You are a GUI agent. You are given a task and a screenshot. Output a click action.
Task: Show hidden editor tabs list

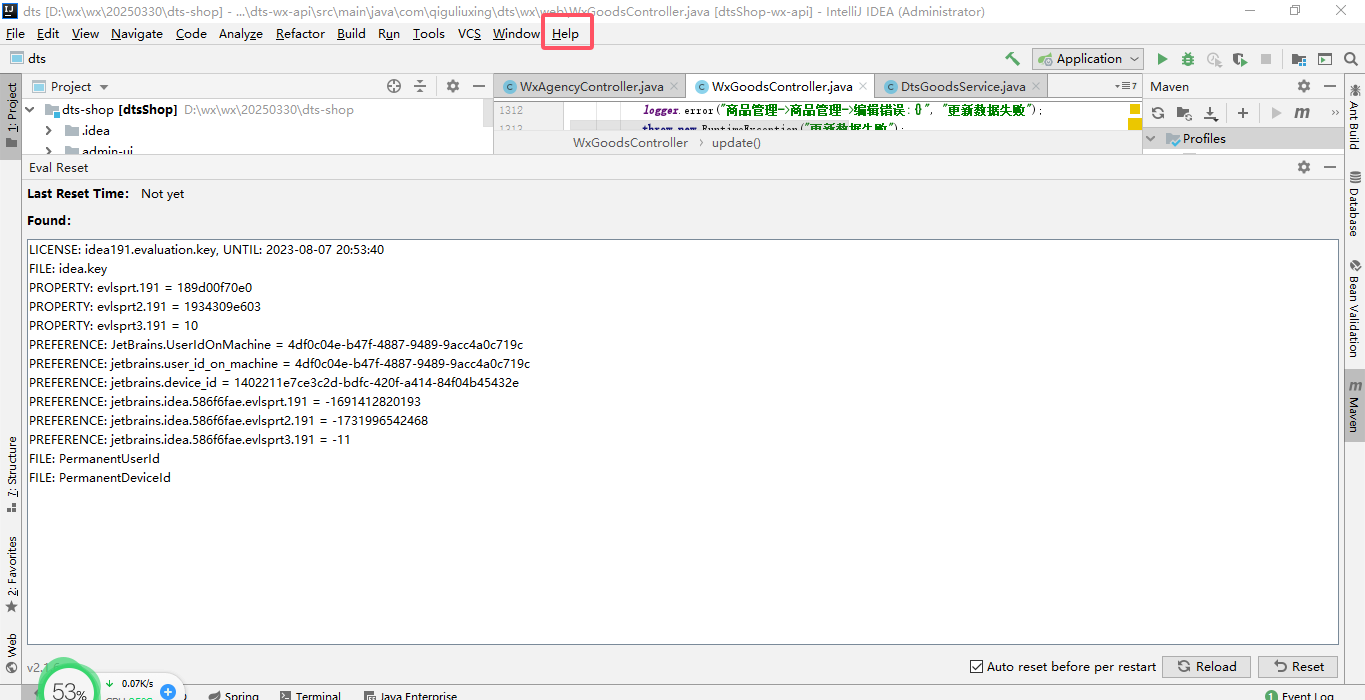pyautogui.click(x=1126, y=87)
